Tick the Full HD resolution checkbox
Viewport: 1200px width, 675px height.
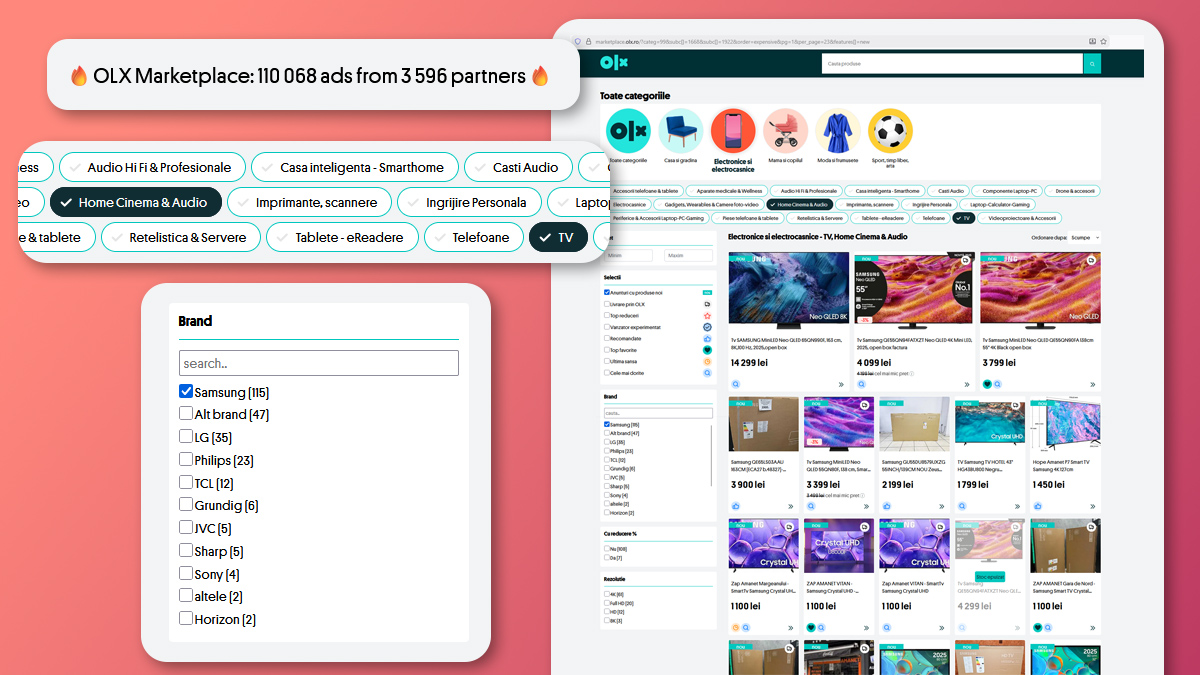point(607,603)
